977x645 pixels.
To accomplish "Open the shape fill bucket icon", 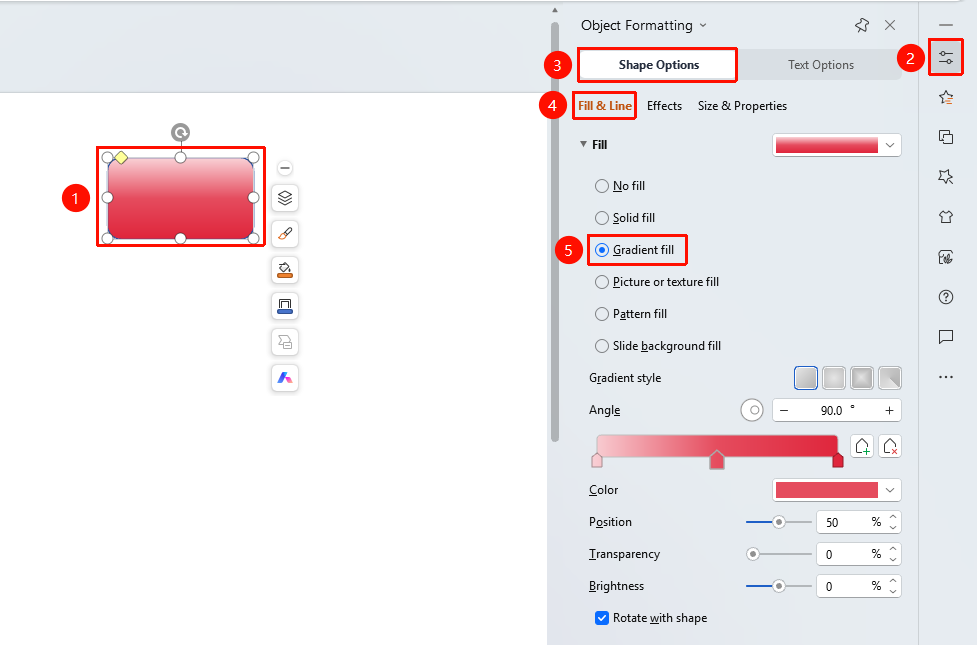I will tap(285, 270).
